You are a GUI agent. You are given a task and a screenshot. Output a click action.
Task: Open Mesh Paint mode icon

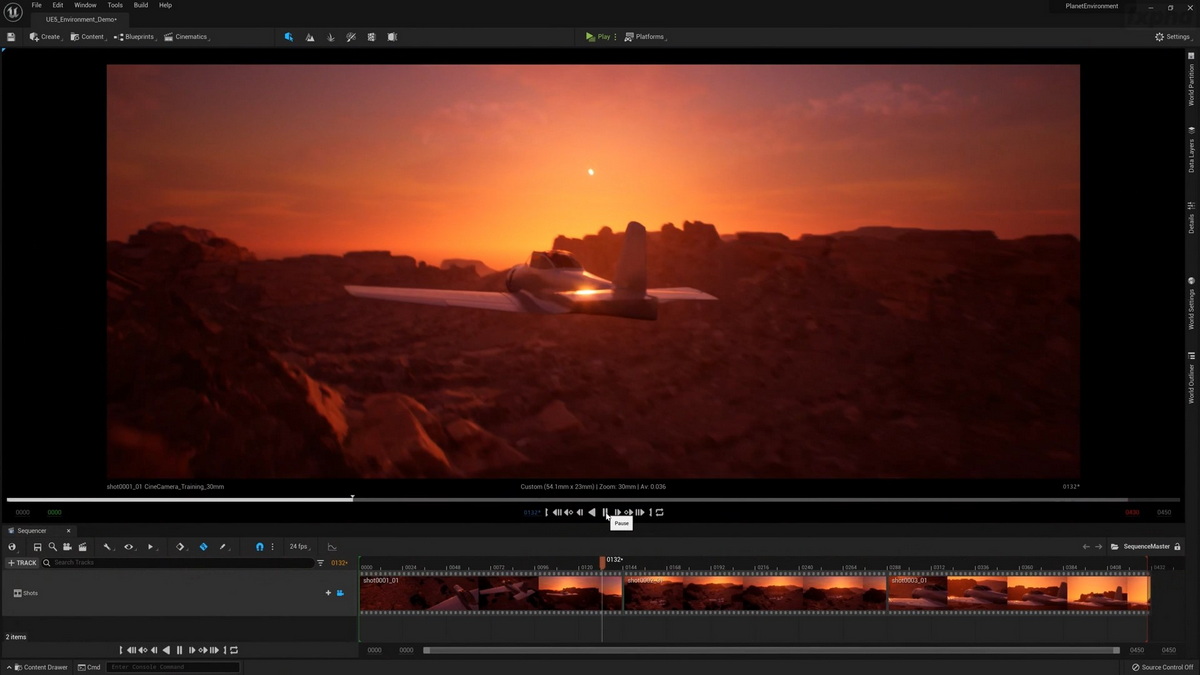coord(351,37)
